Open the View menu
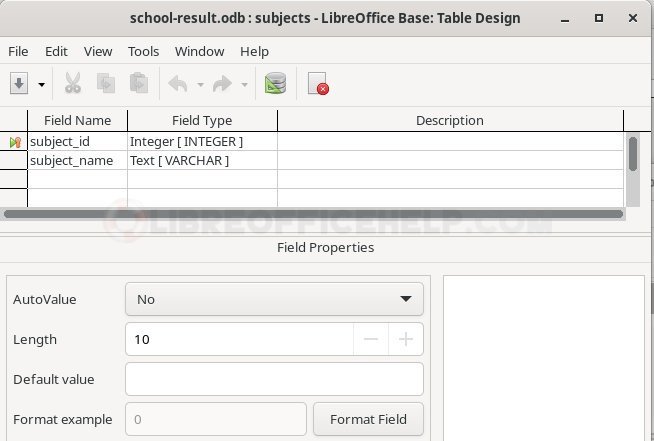654x441 pixels. point(98,51)
